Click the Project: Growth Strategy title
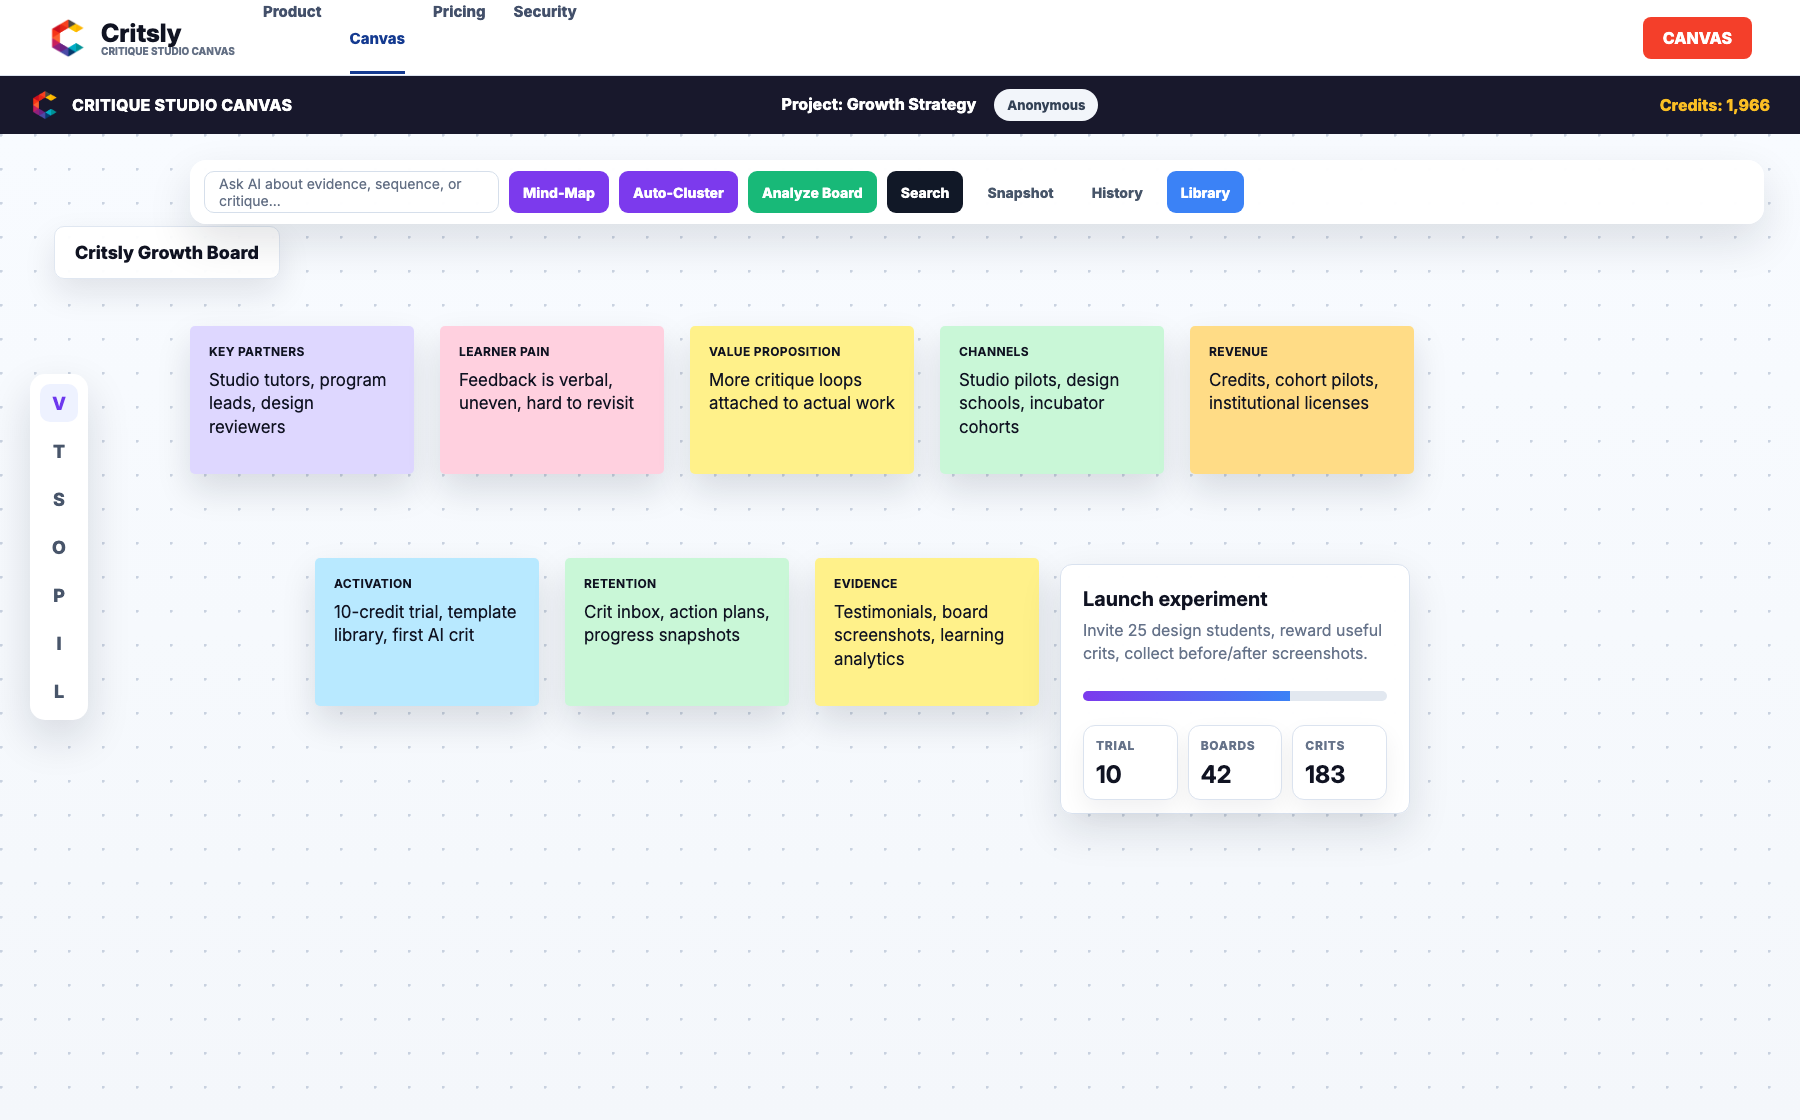This screenshot has height=1120, width=1800. click(878, 104)
